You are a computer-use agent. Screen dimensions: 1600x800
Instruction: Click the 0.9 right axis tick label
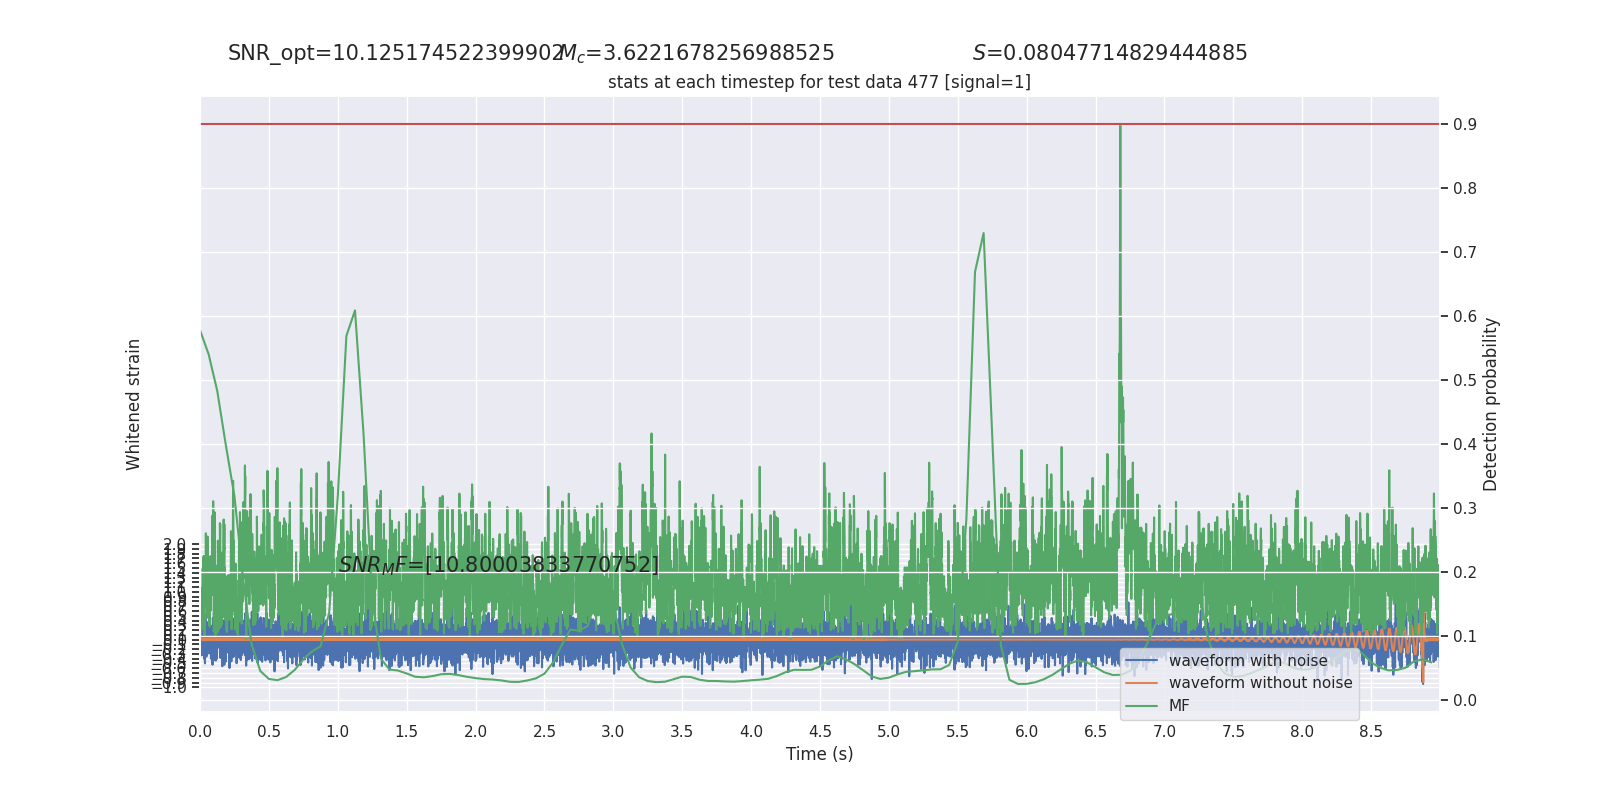(x=1465, y=124)
